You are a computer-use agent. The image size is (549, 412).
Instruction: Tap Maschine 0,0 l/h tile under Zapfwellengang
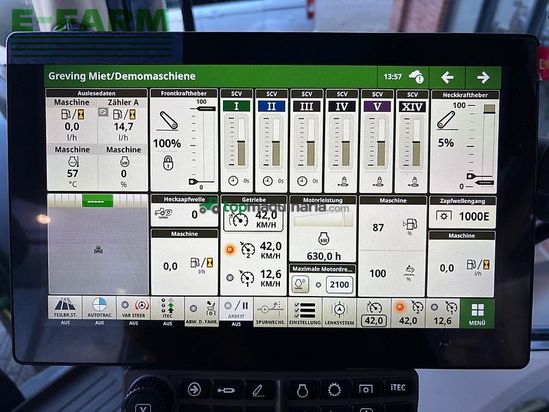point(461,264)
